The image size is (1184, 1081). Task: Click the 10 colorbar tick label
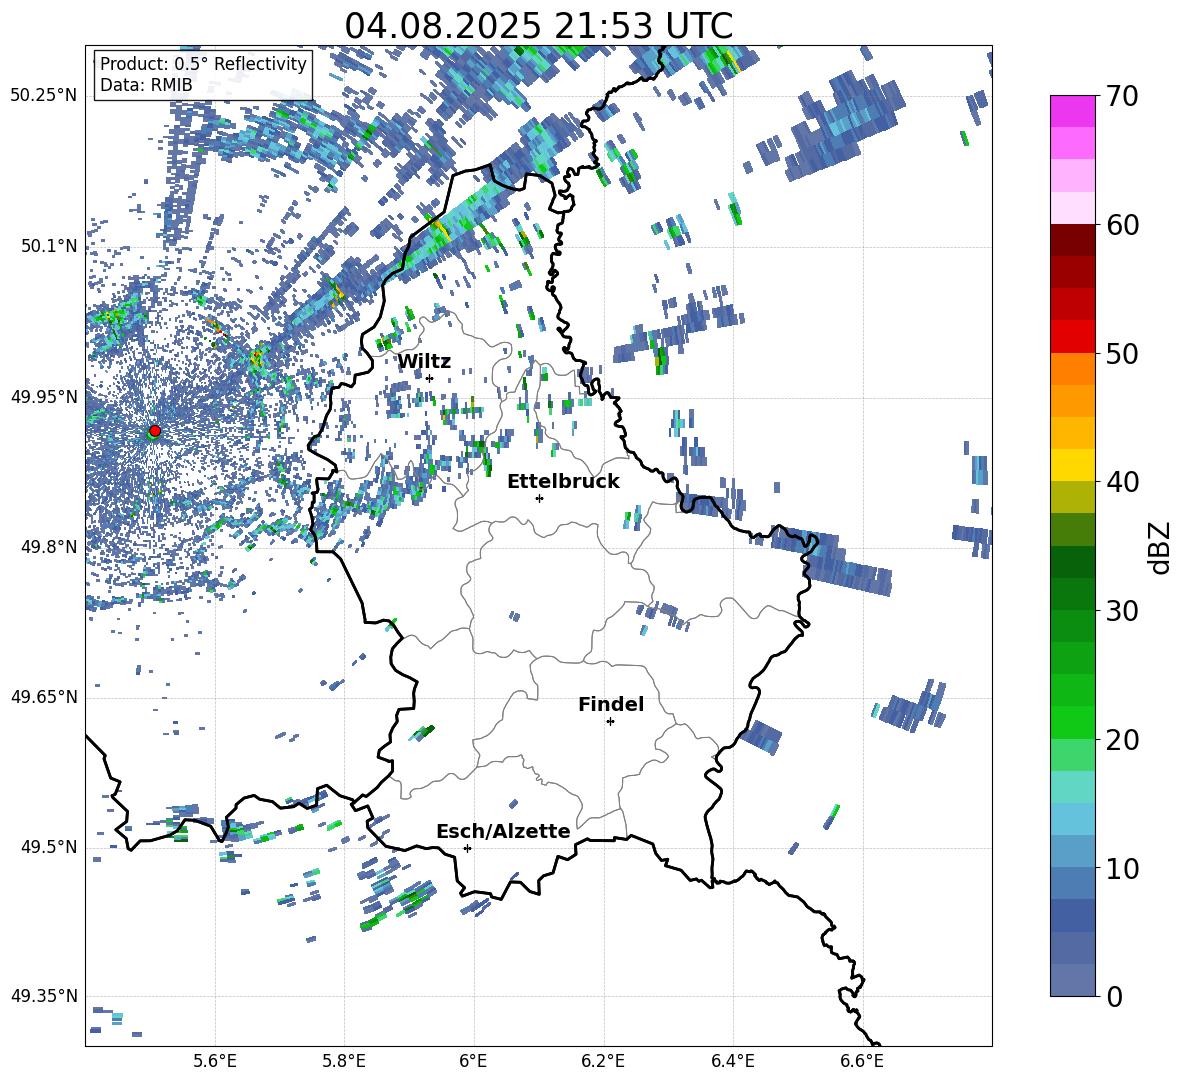[1121, 869]
